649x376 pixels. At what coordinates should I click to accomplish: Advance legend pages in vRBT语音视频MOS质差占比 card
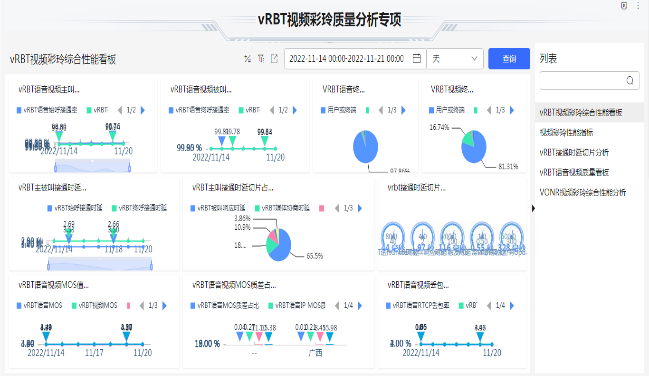[360, 306]
